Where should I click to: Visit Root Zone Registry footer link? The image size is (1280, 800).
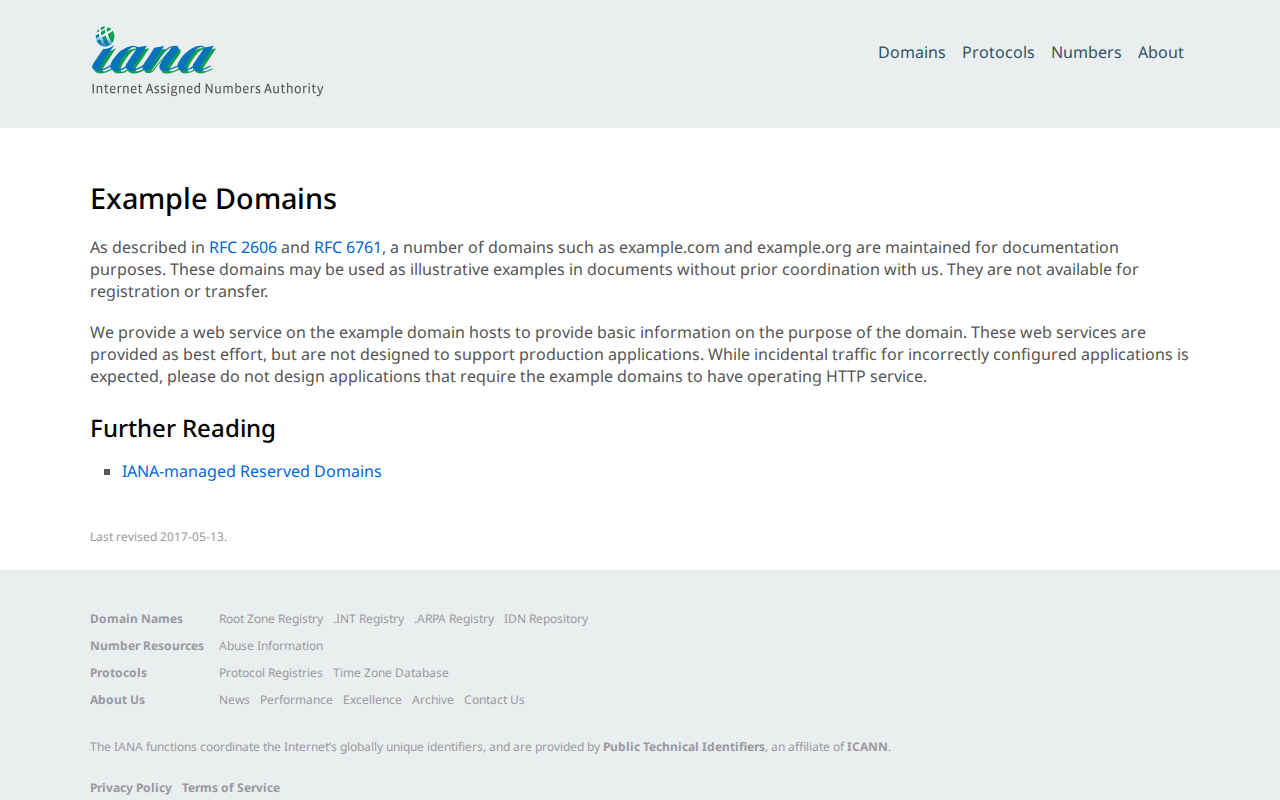(x=271, y=619)
